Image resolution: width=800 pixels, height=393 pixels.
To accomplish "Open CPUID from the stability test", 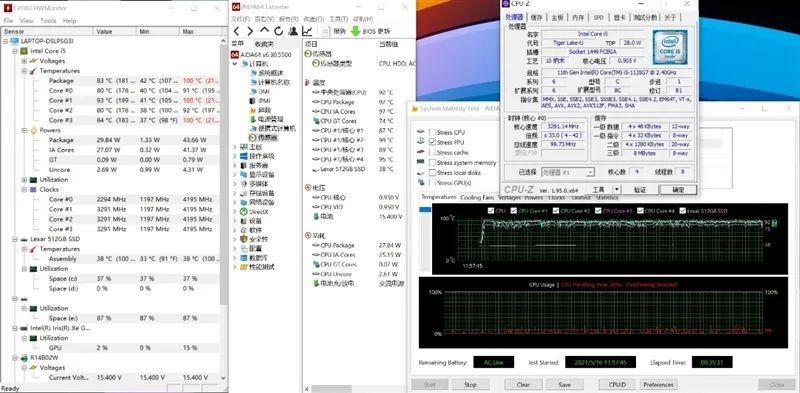I will coord(617,385).
